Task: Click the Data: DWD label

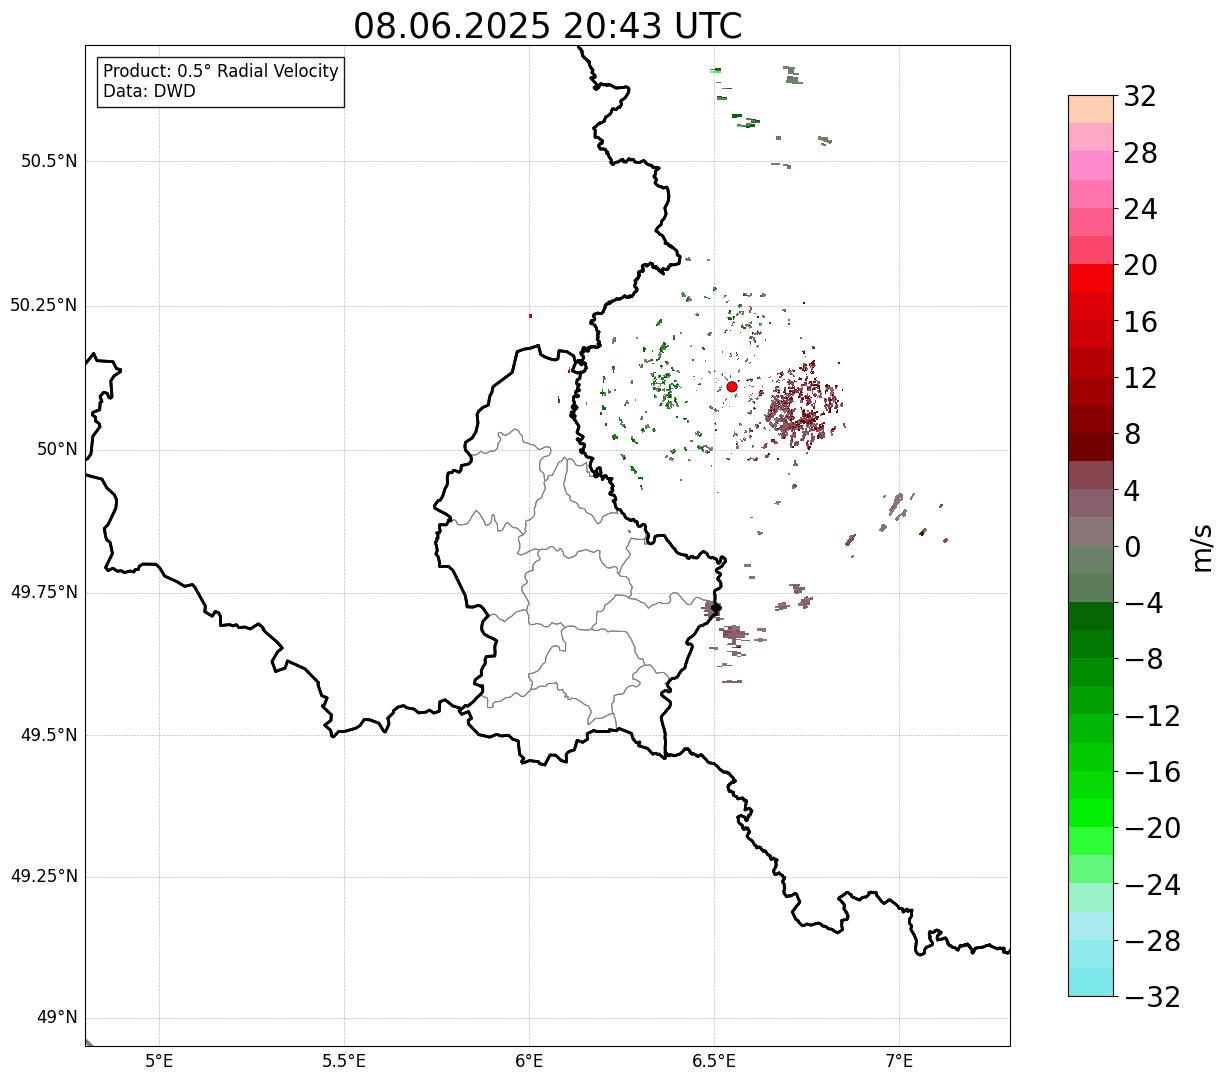Action: coord(149,91)
